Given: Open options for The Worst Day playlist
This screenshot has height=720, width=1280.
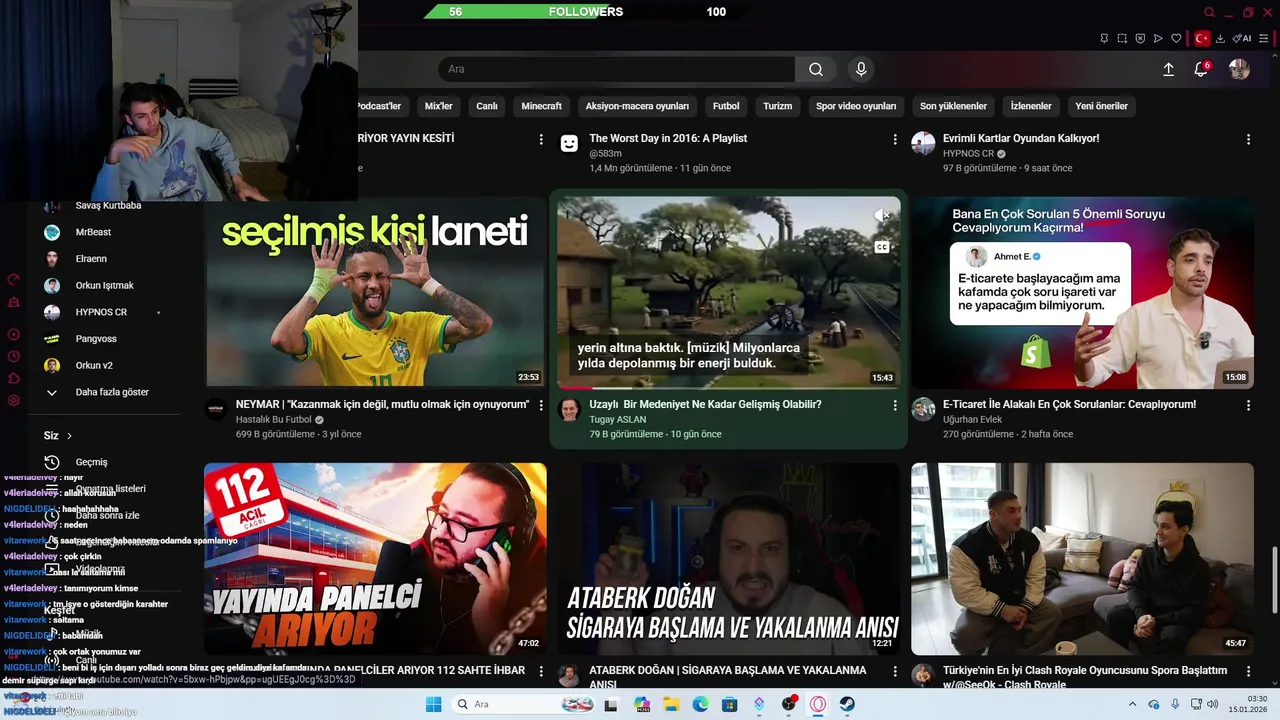Looking at the screenshot, I should (895, 139).
